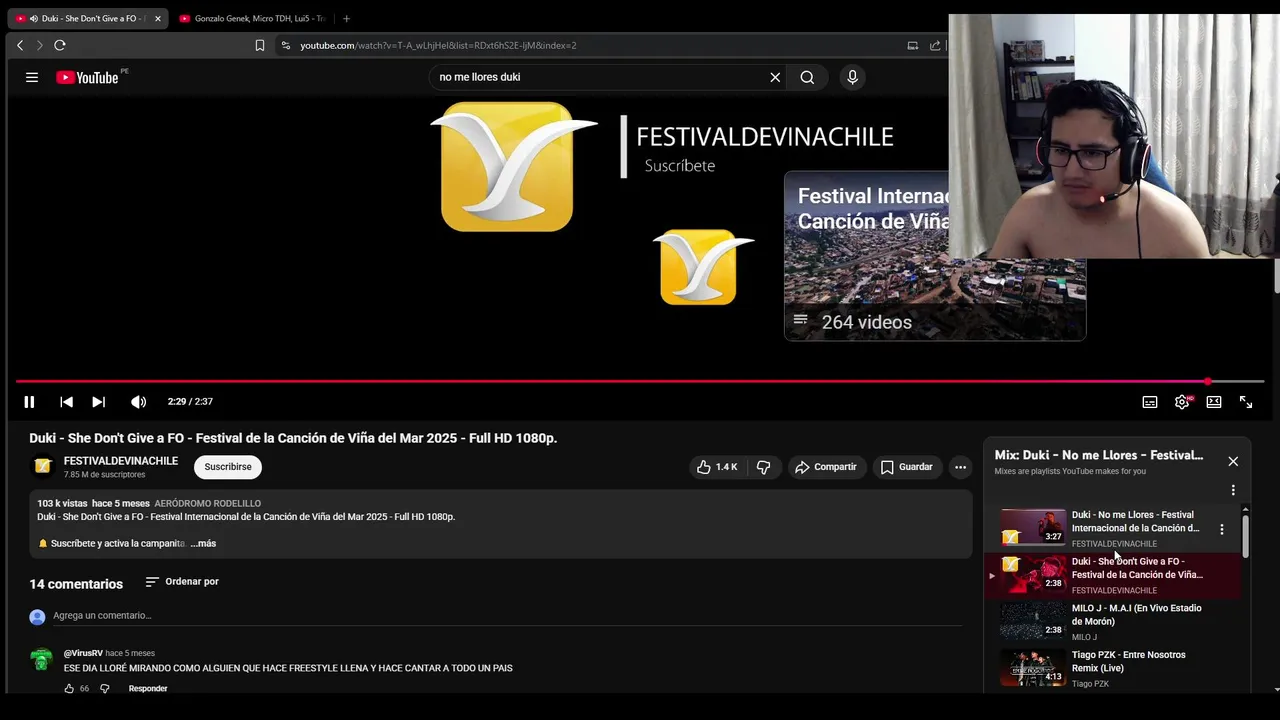Open more actions three-dot menu below video
This screenshot has width=1280, height=720.
click(x=960, y=467)
